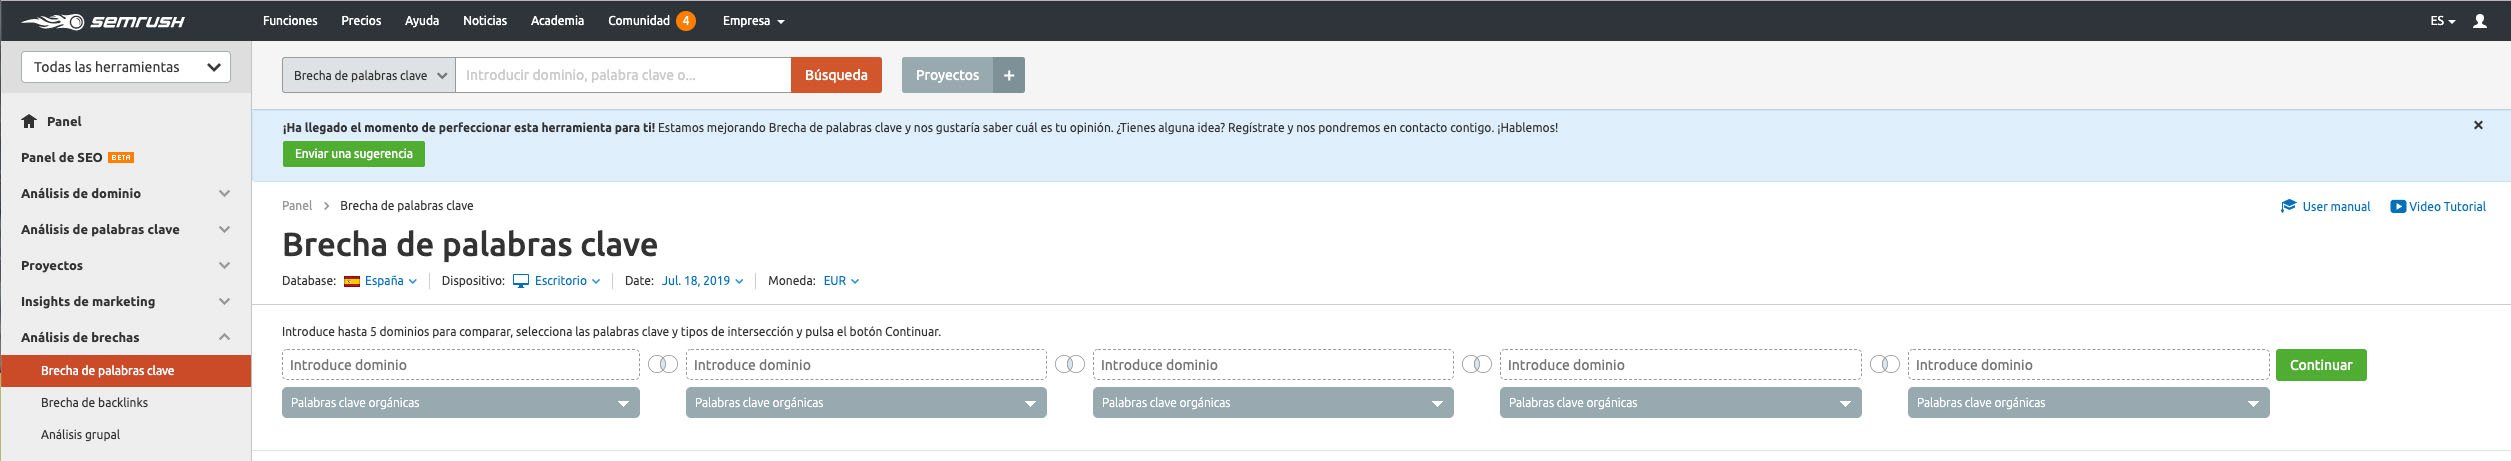
Task: Click the Video Tutorial play icon
Action: [2398, 206]
